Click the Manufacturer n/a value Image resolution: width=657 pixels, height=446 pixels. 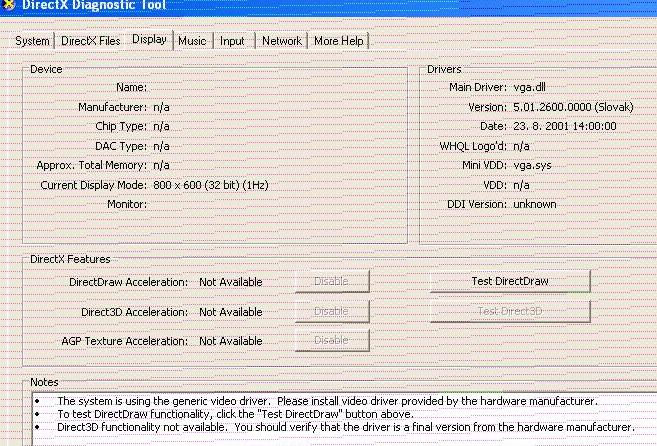[x=161, y=107]
